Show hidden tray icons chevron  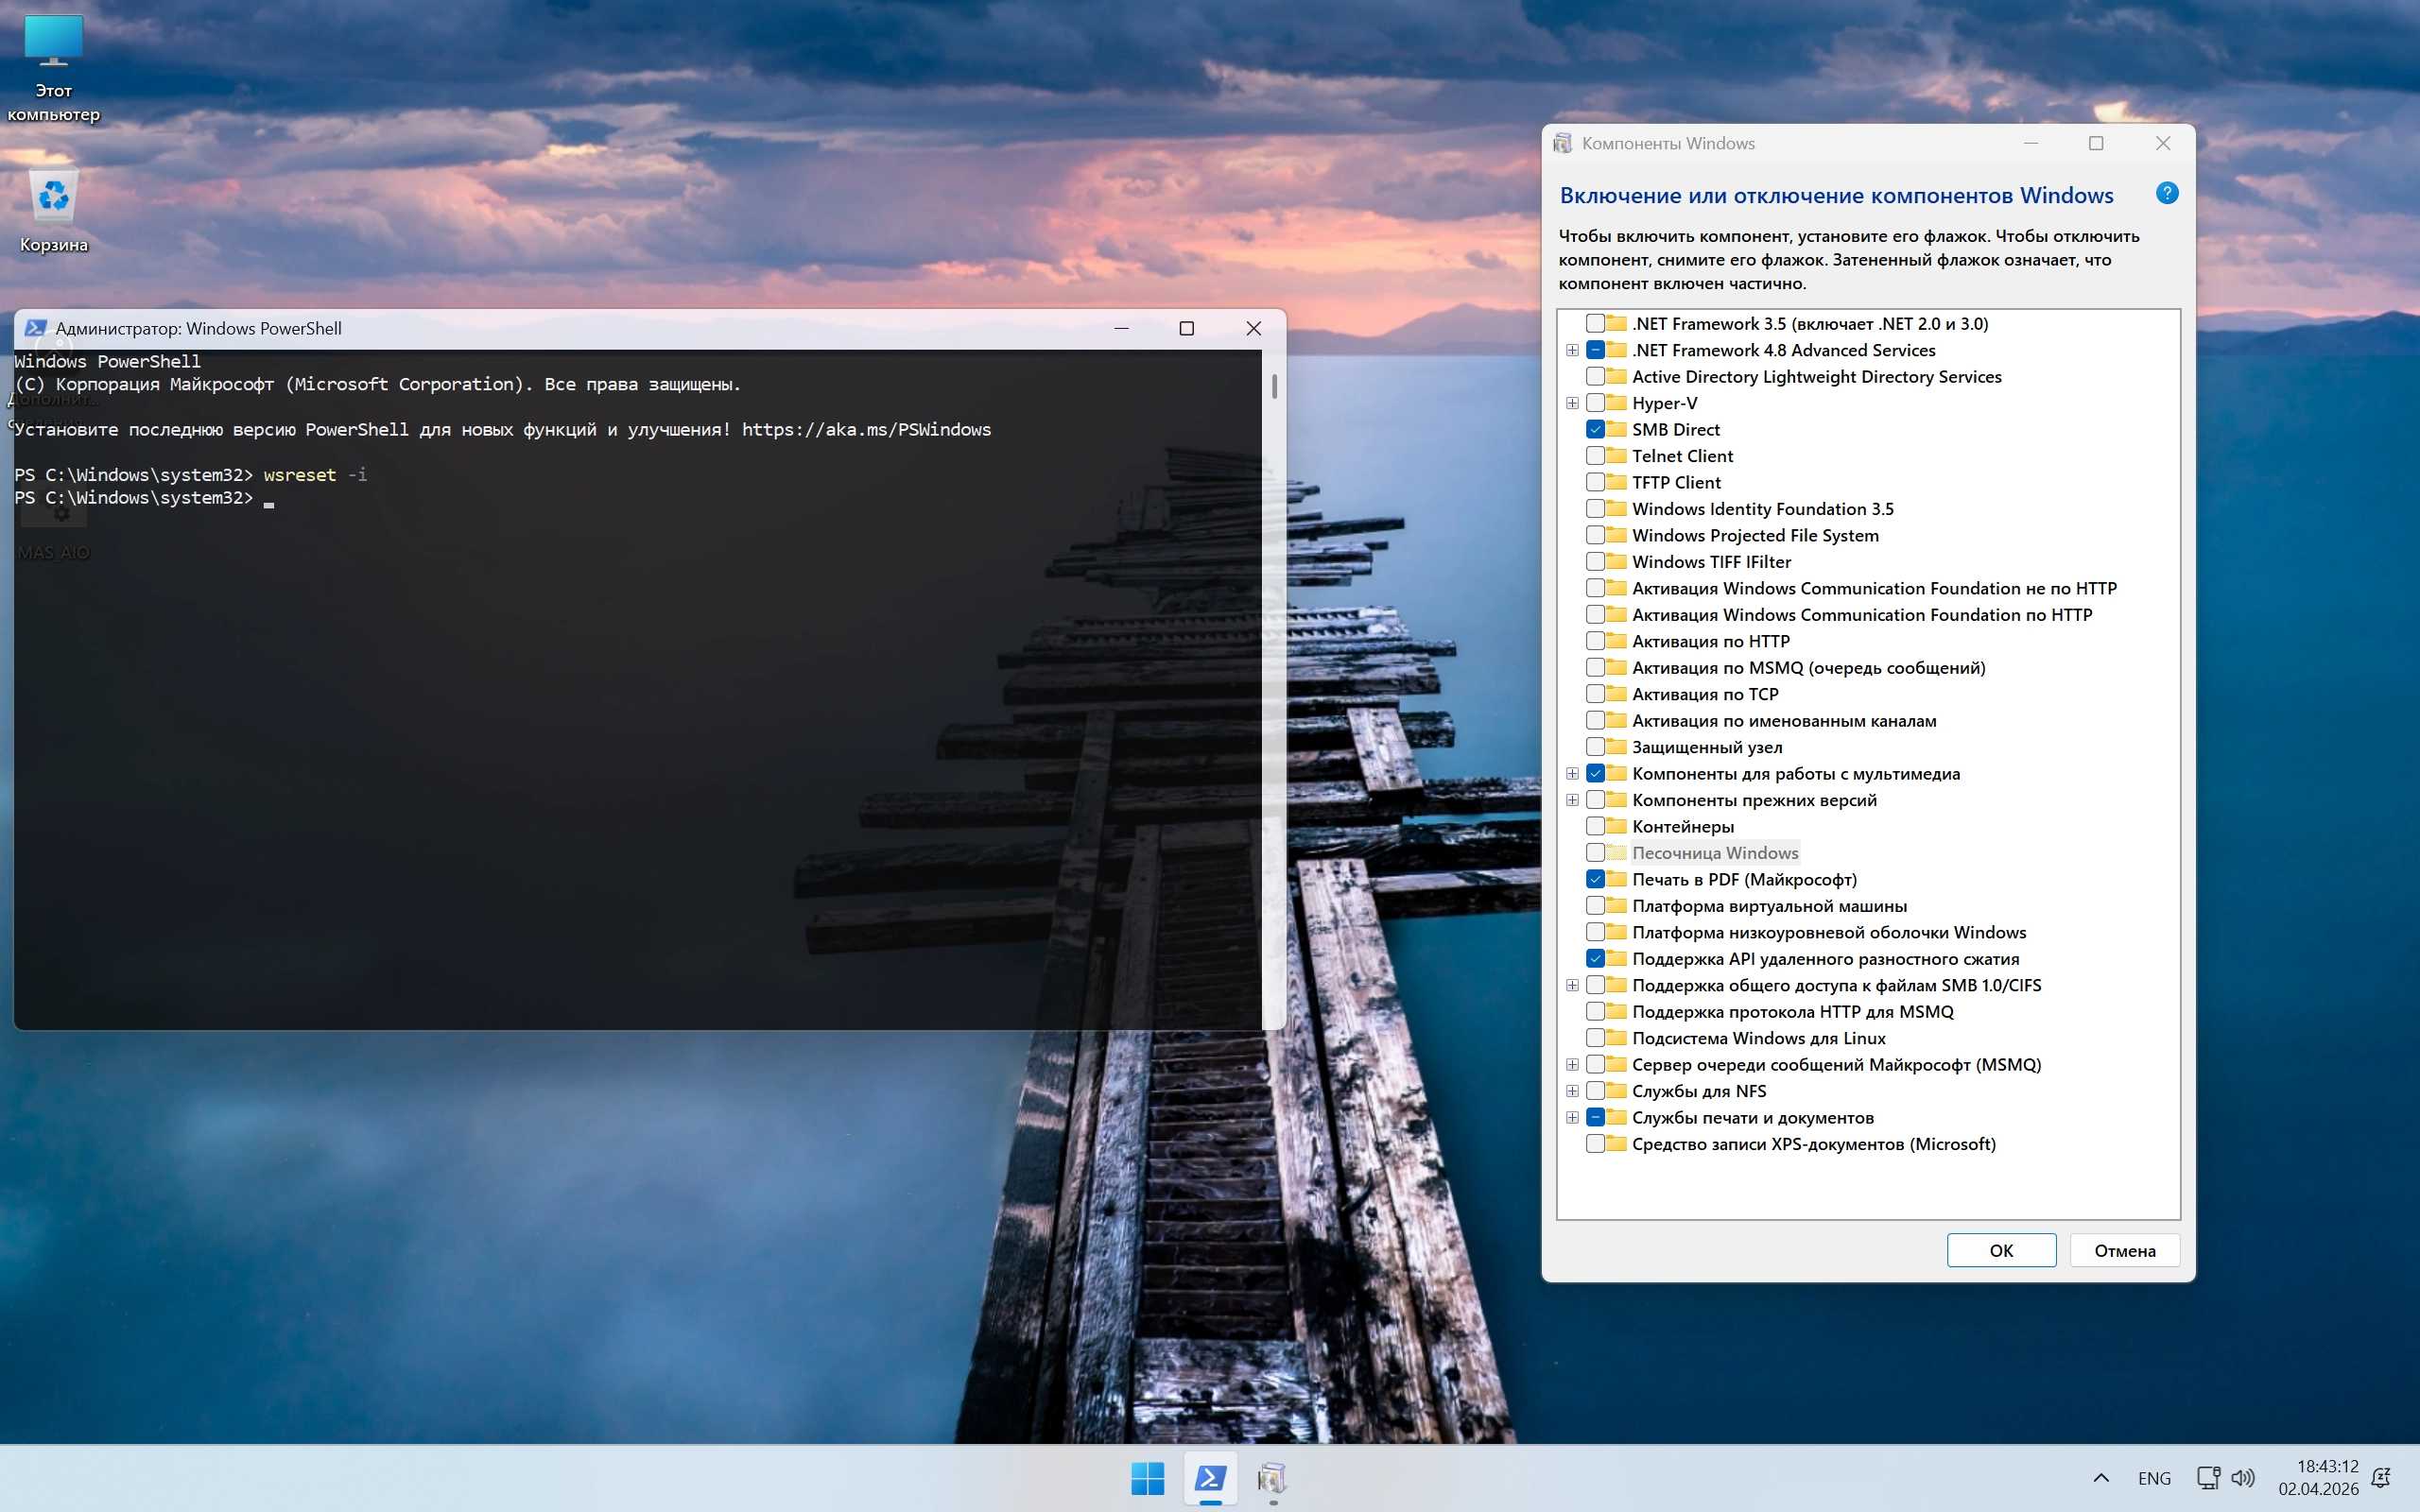(x=2100, y=1477)
